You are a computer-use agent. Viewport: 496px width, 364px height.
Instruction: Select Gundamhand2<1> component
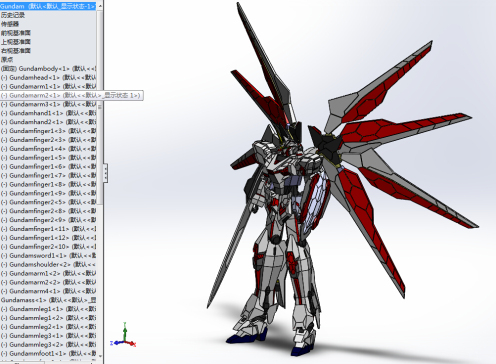48,122
